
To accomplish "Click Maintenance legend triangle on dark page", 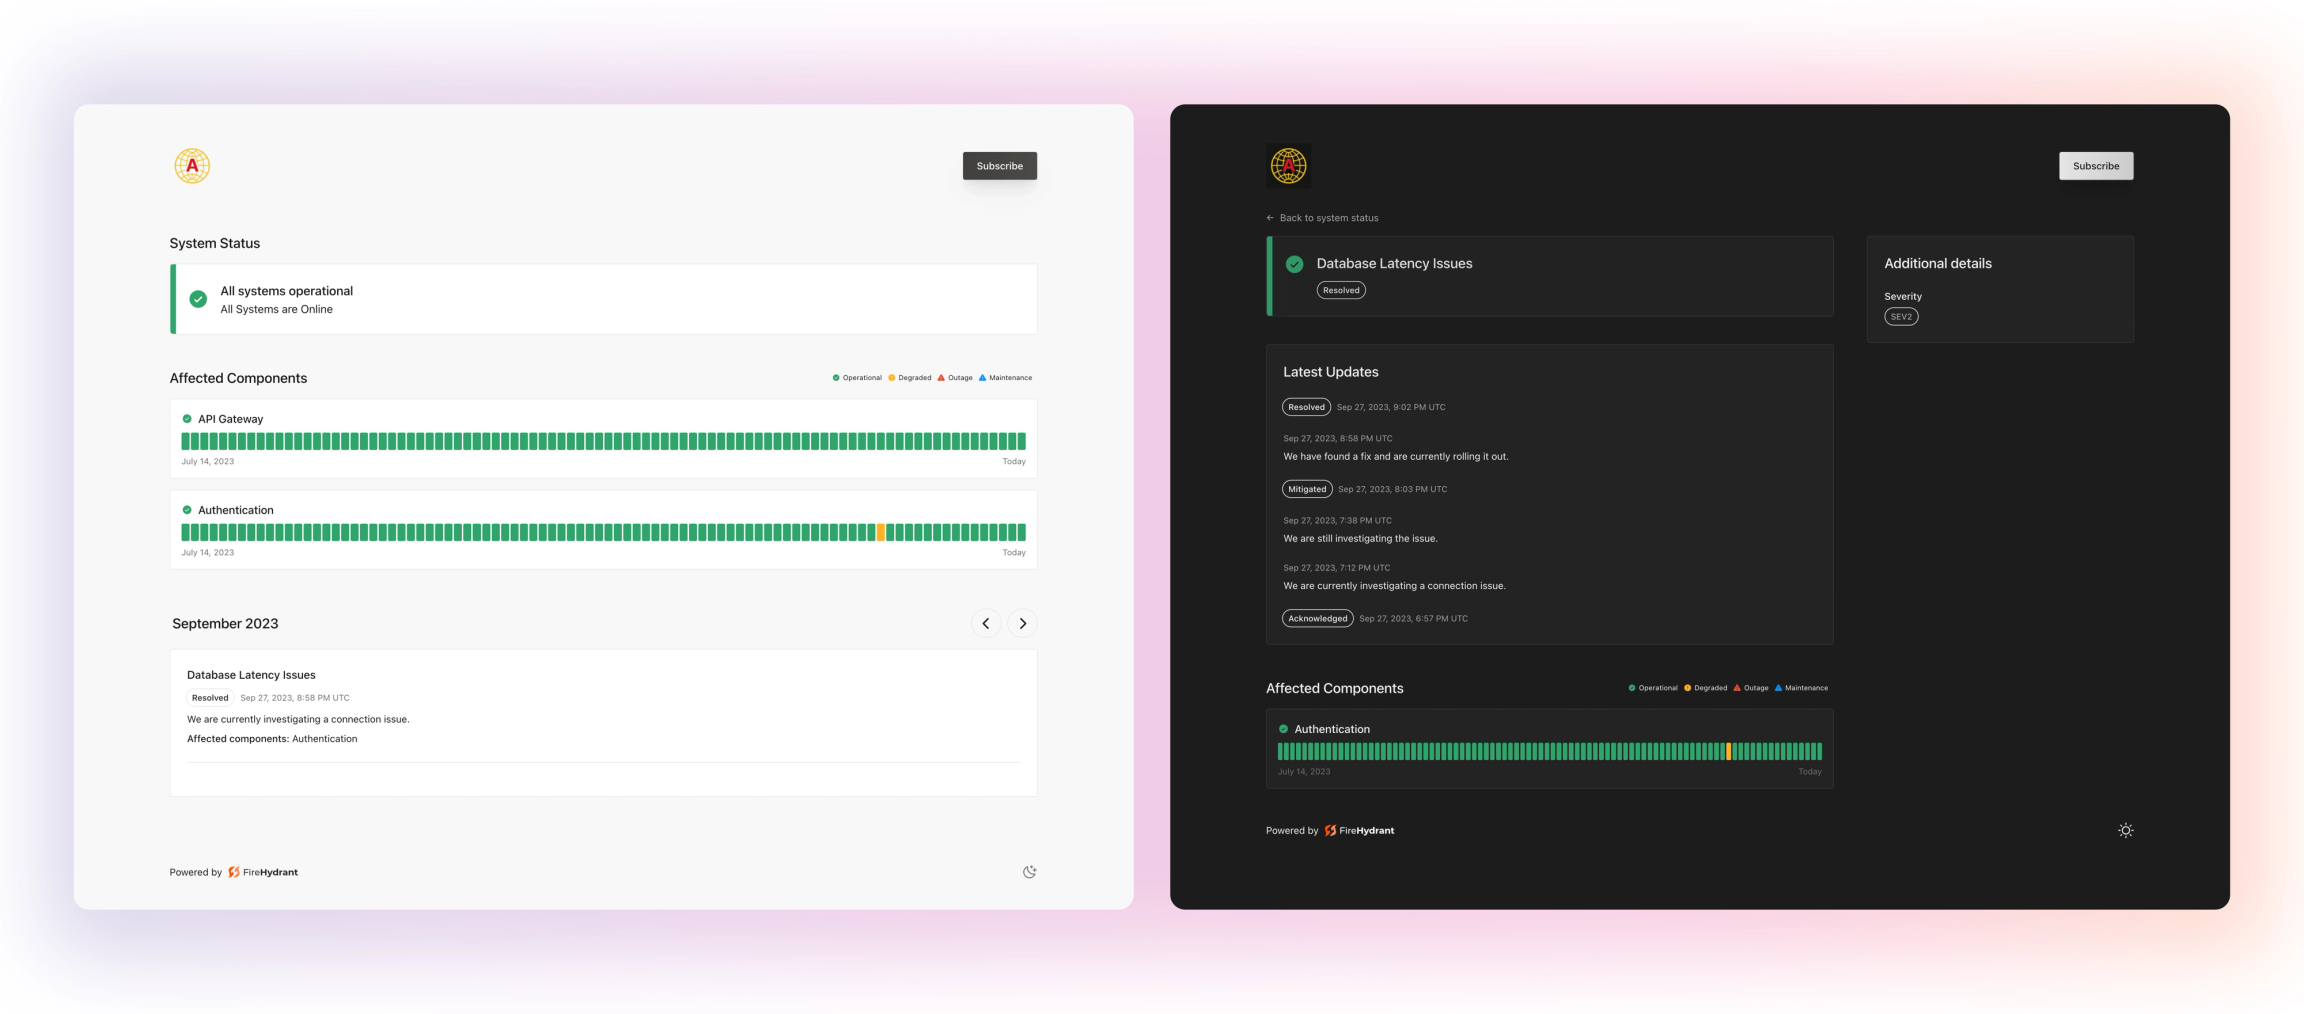I will click(x=1778, y=688).
